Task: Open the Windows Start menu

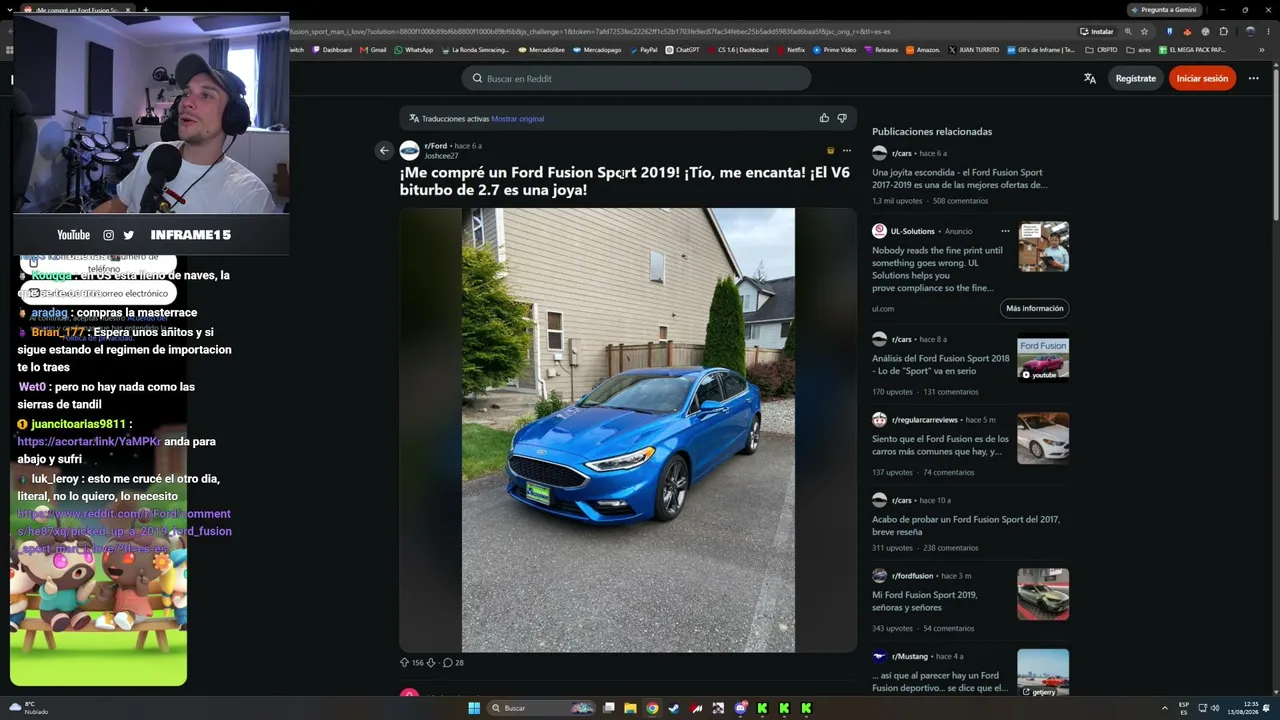Action: pos(474,708)
